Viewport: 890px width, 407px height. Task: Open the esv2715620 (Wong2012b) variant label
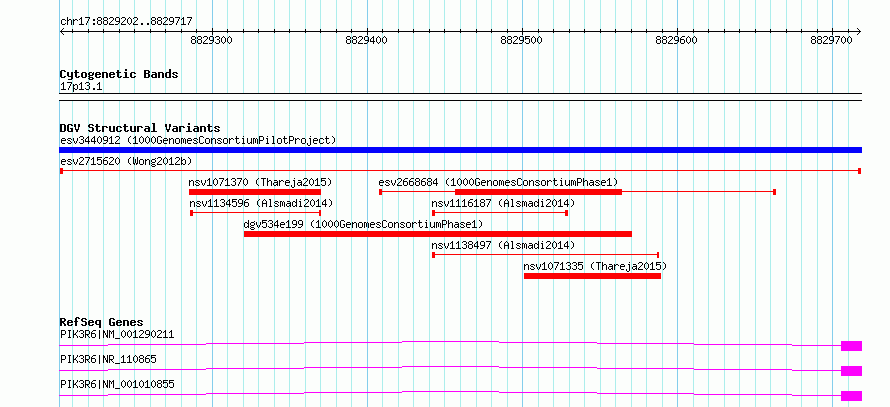(126, 161)
